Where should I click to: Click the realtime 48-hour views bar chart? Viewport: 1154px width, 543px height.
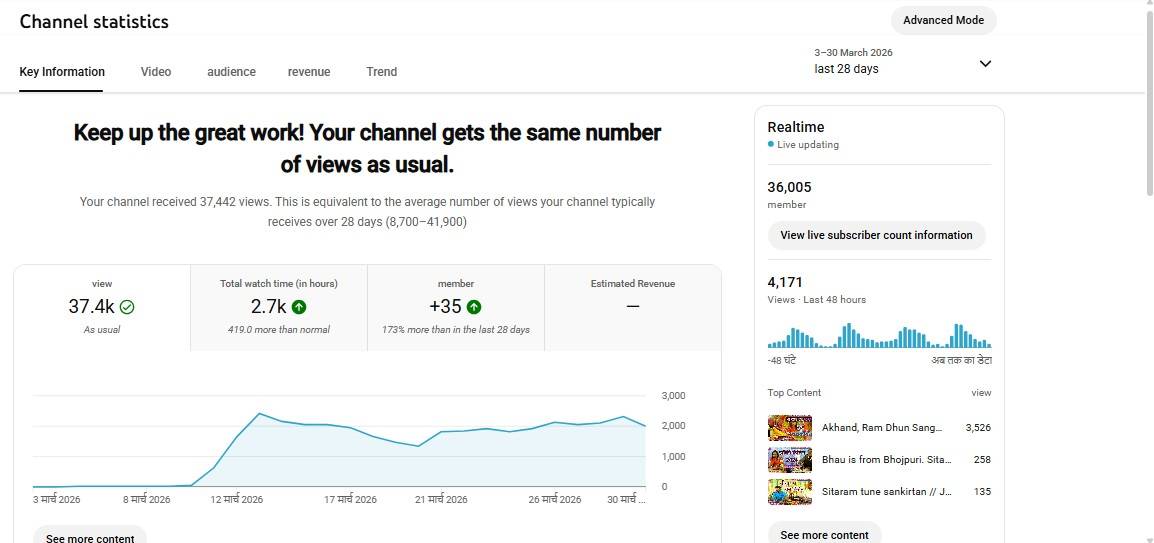click(x=879, y=336)
